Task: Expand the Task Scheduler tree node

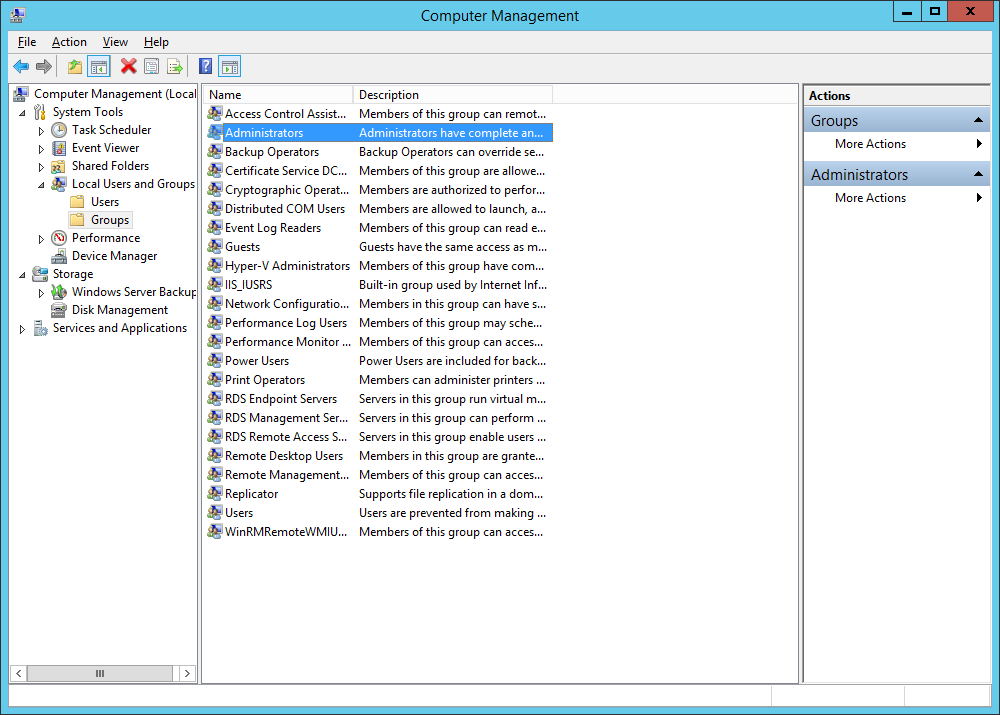Action: (41, 131)
